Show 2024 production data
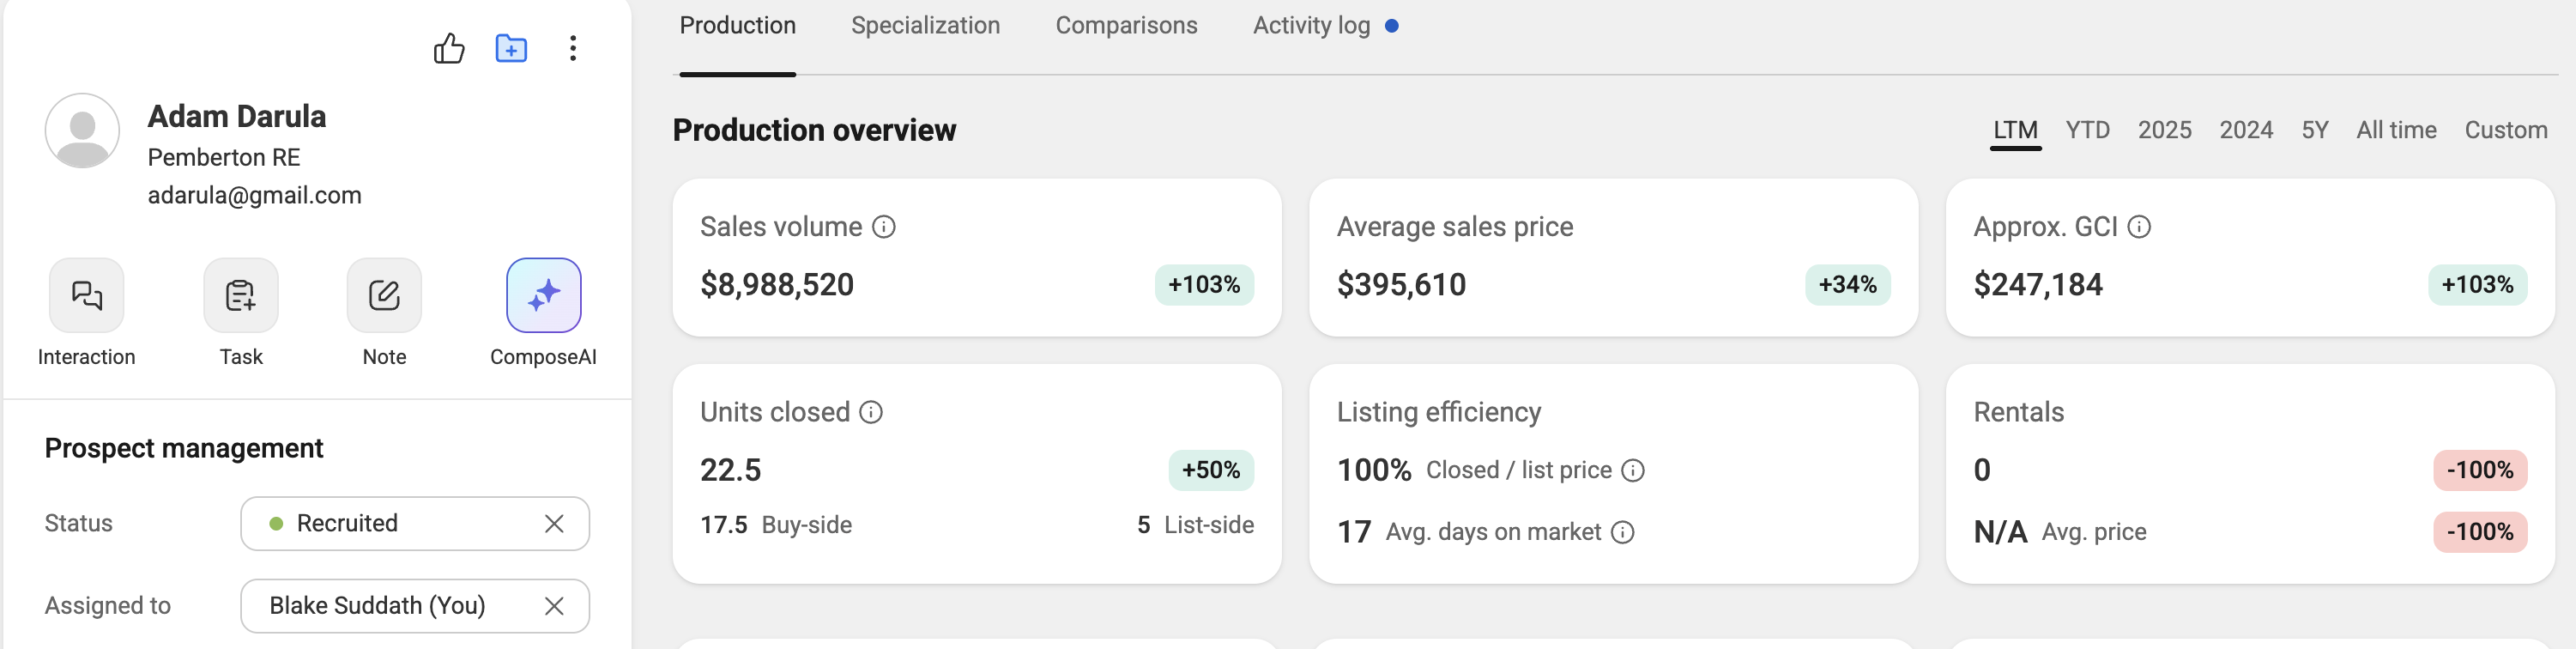Image resolution: width=2576 pixels, height=649 pixels. 2246,130
